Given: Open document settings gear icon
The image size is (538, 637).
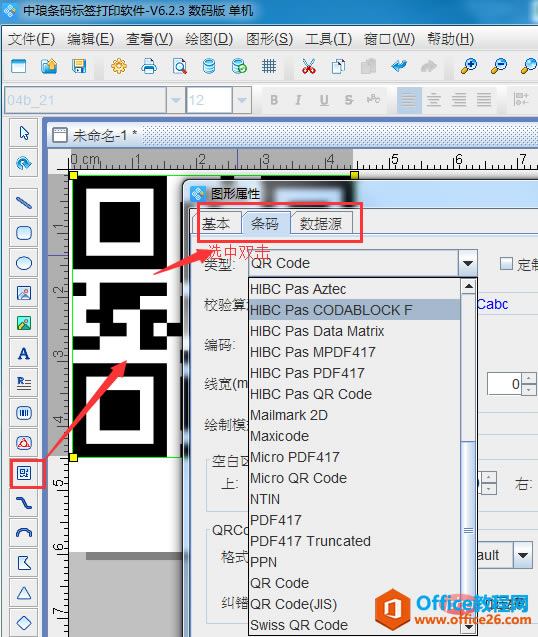Looking at the screenshot, I should pos(119,66).
